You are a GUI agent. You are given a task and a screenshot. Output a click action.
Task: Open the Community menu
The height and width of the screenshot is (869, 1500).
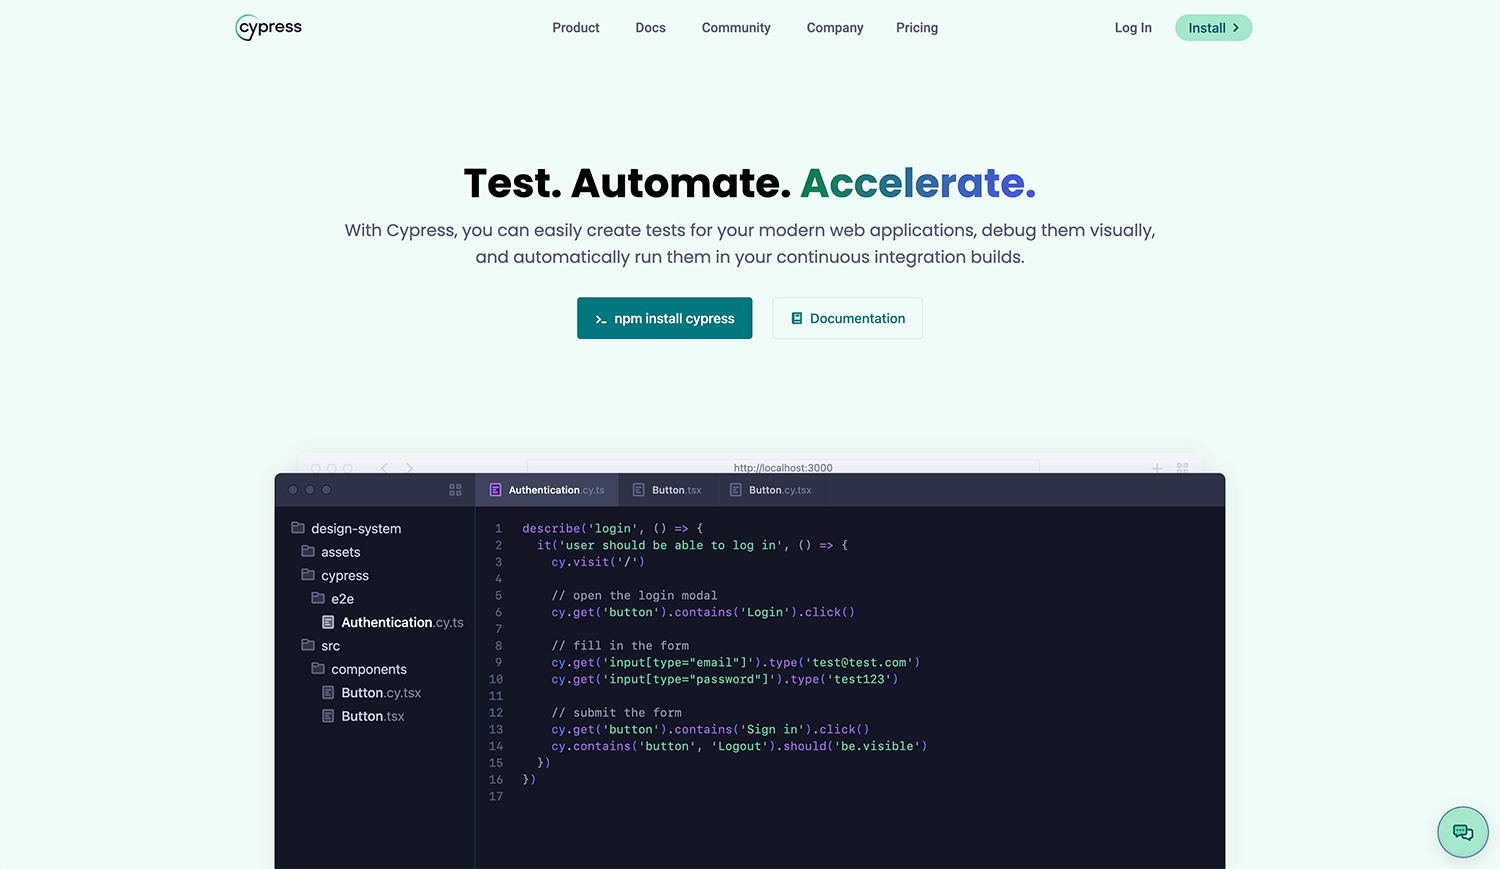point(736,28)
